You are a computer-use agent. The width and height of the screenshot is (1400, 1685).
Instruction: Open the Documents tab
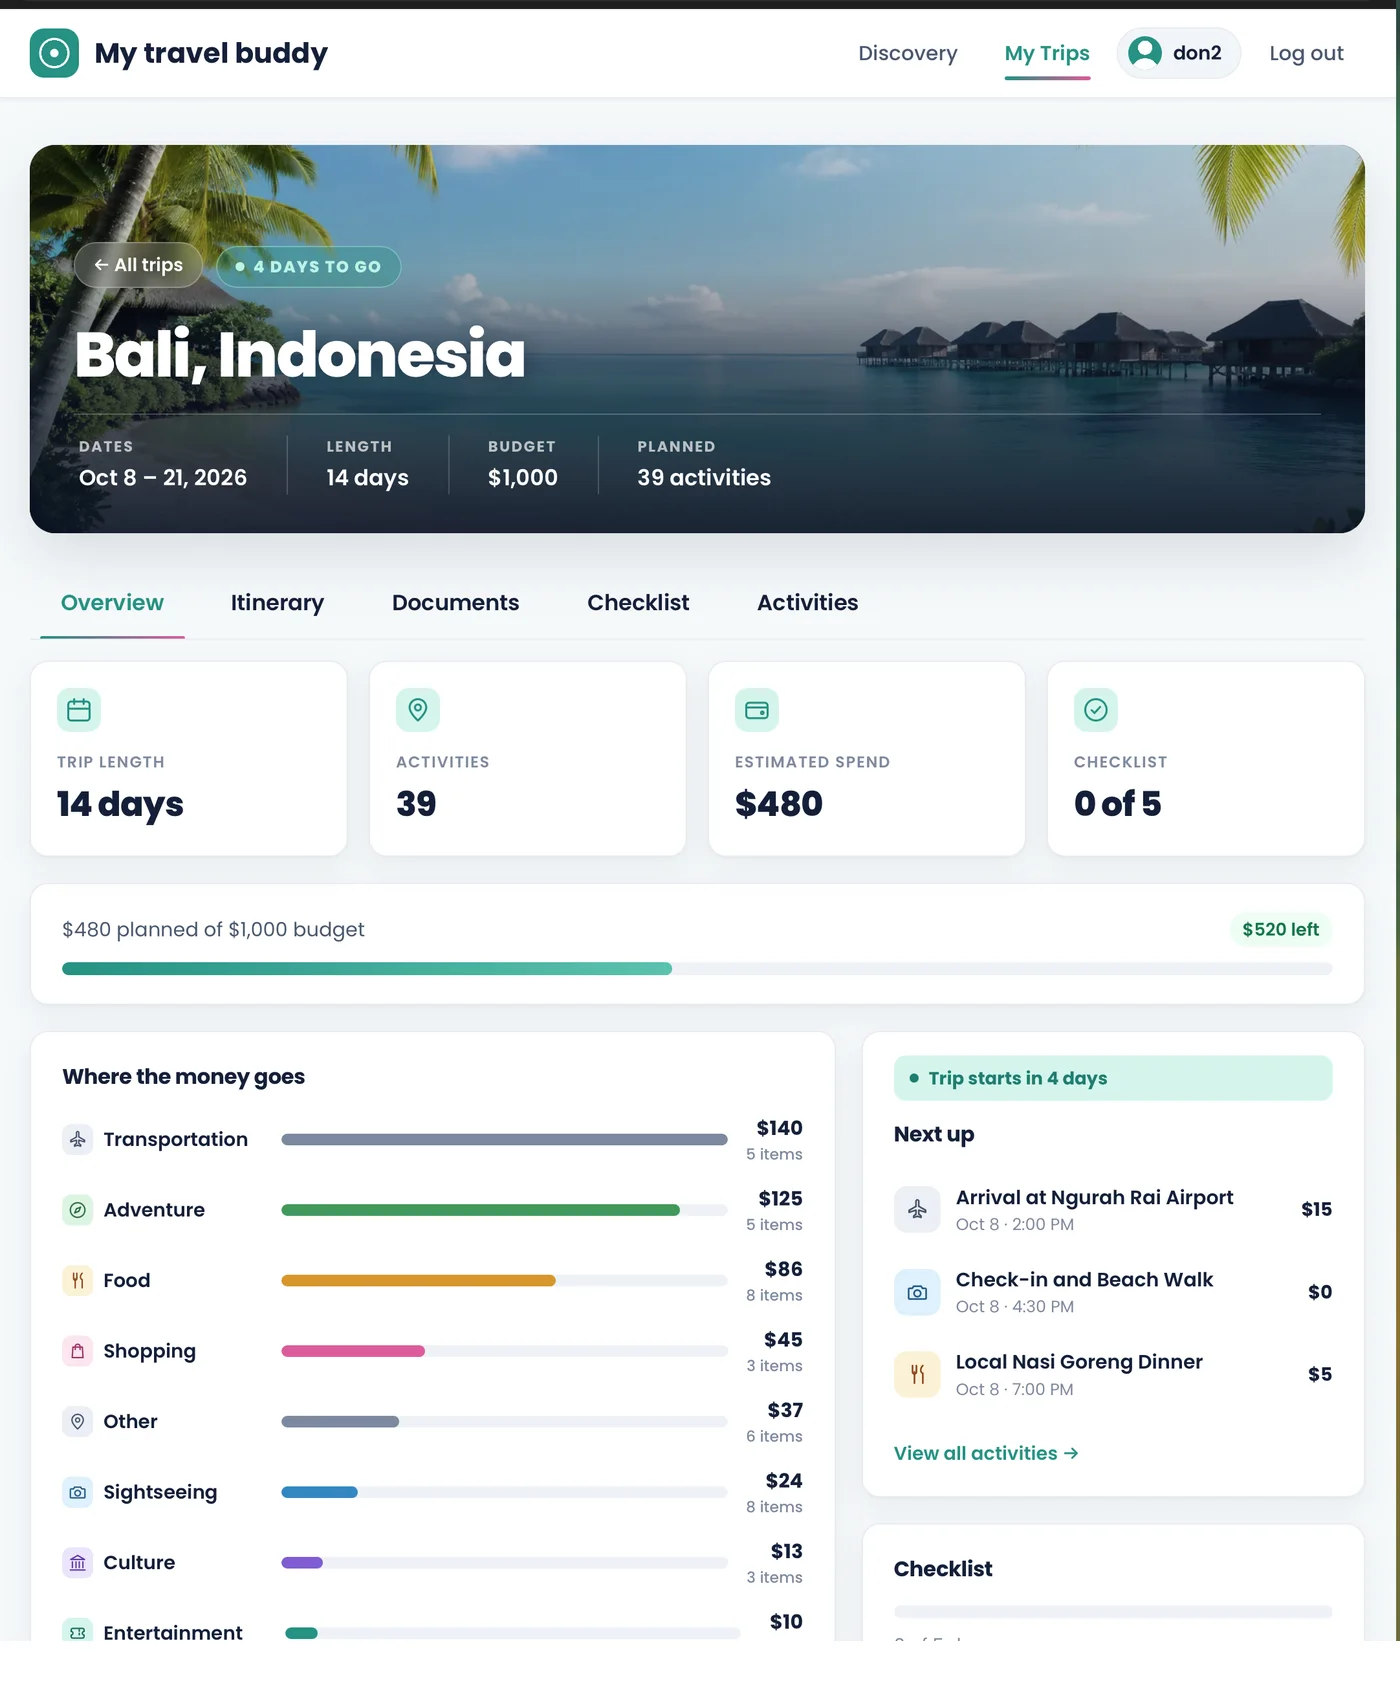[455, 603]
